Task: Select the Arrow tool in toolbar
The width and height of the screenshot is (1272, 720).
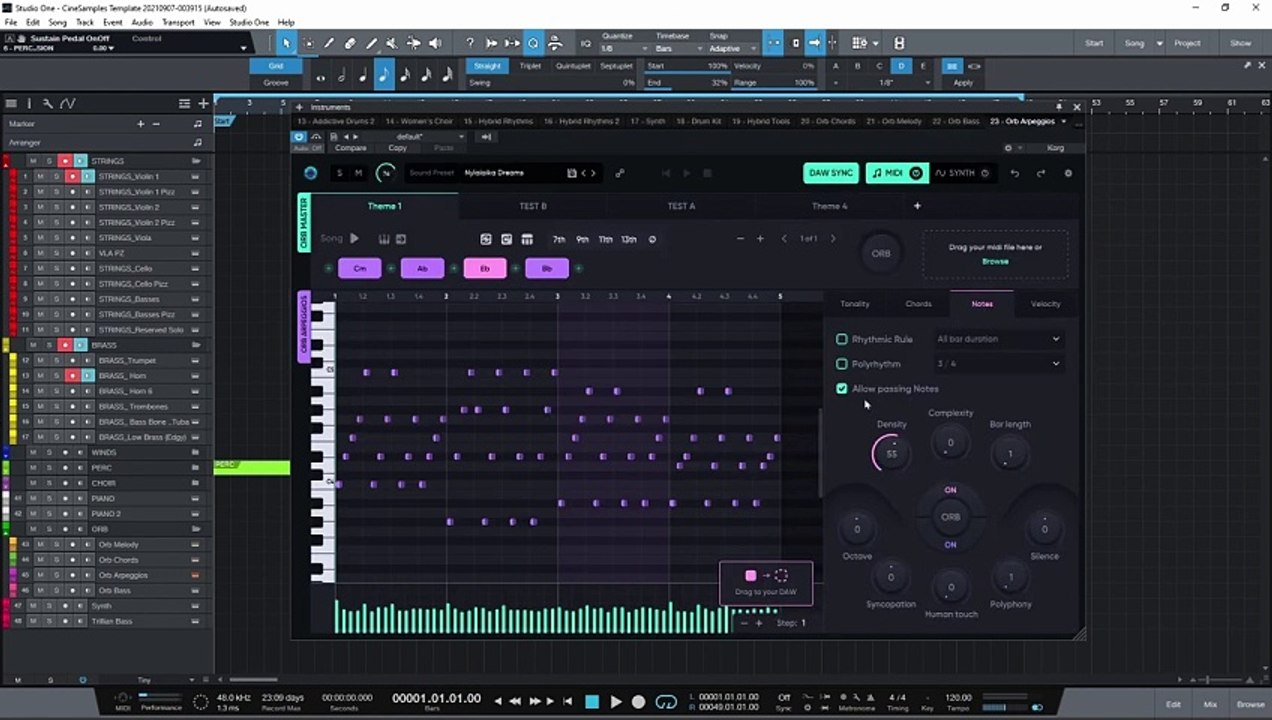Action: click(286, 43)
